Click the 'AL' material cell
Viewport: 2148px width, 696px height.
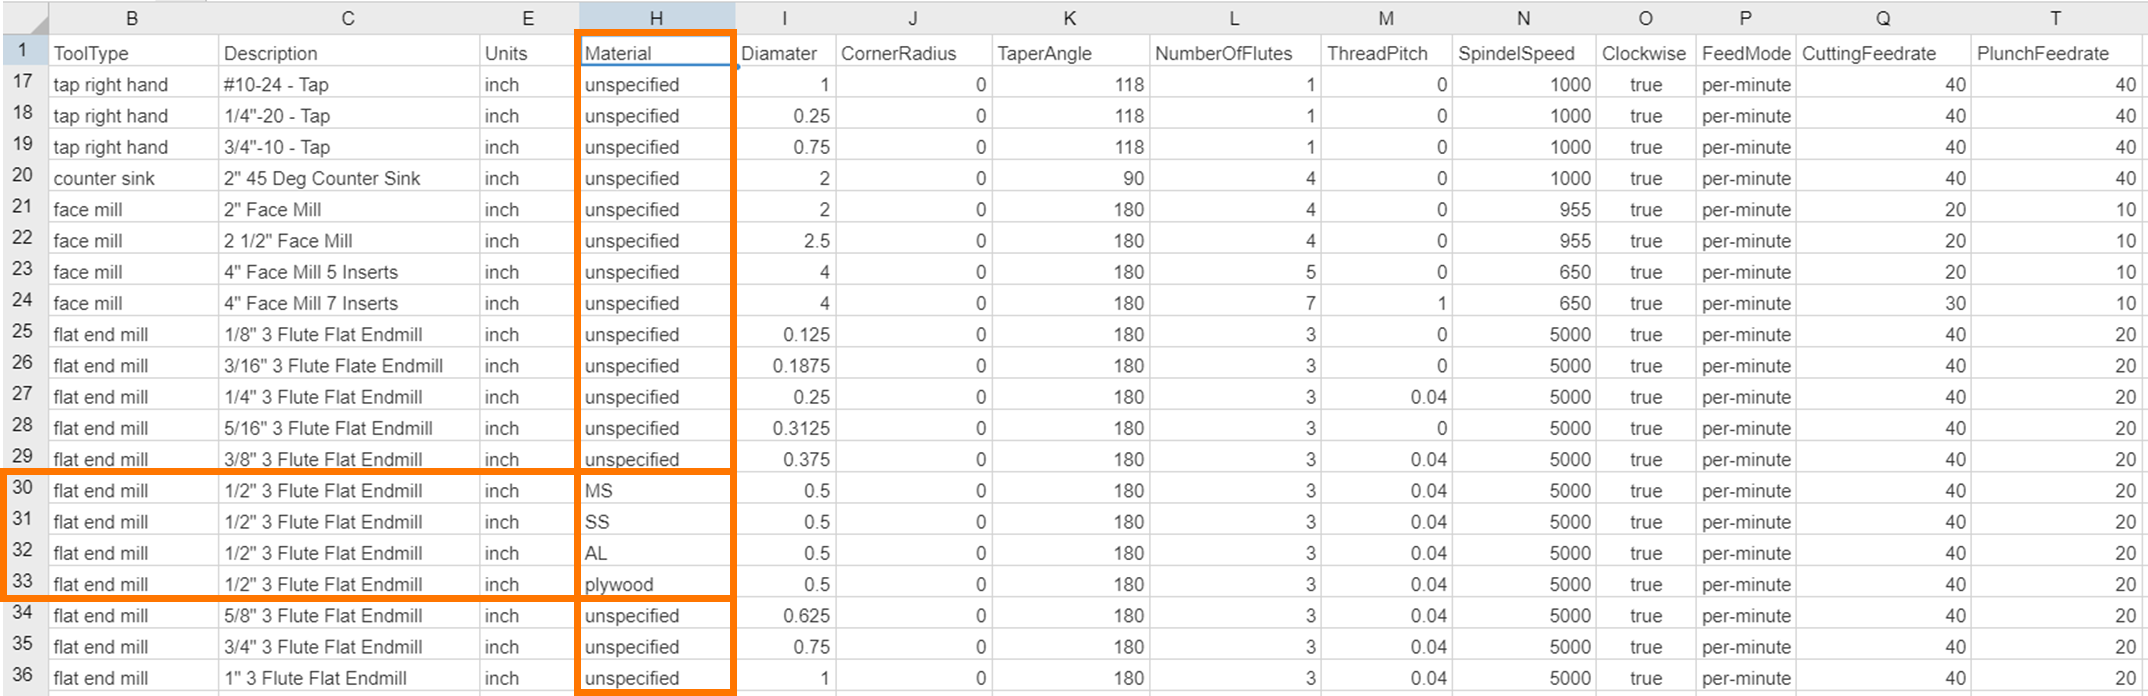click(x=656, y=553)
